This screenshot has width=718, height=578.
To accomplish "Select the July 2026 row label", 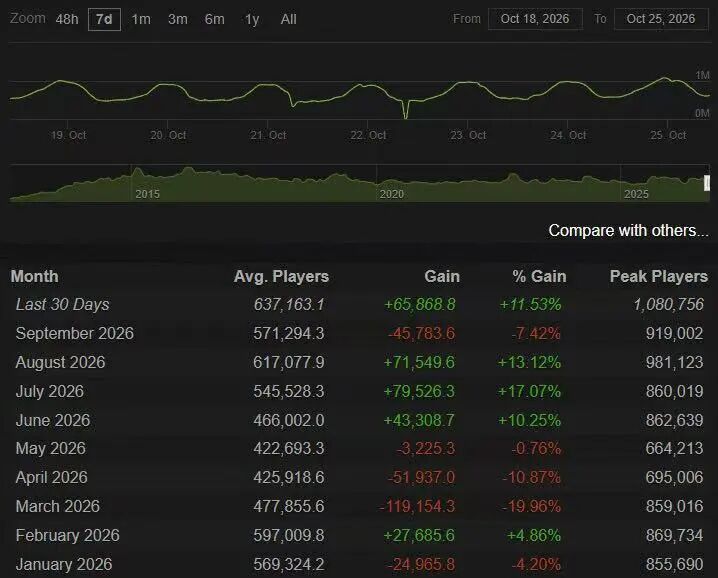I will pyautogui.click(x=50, y=392).
